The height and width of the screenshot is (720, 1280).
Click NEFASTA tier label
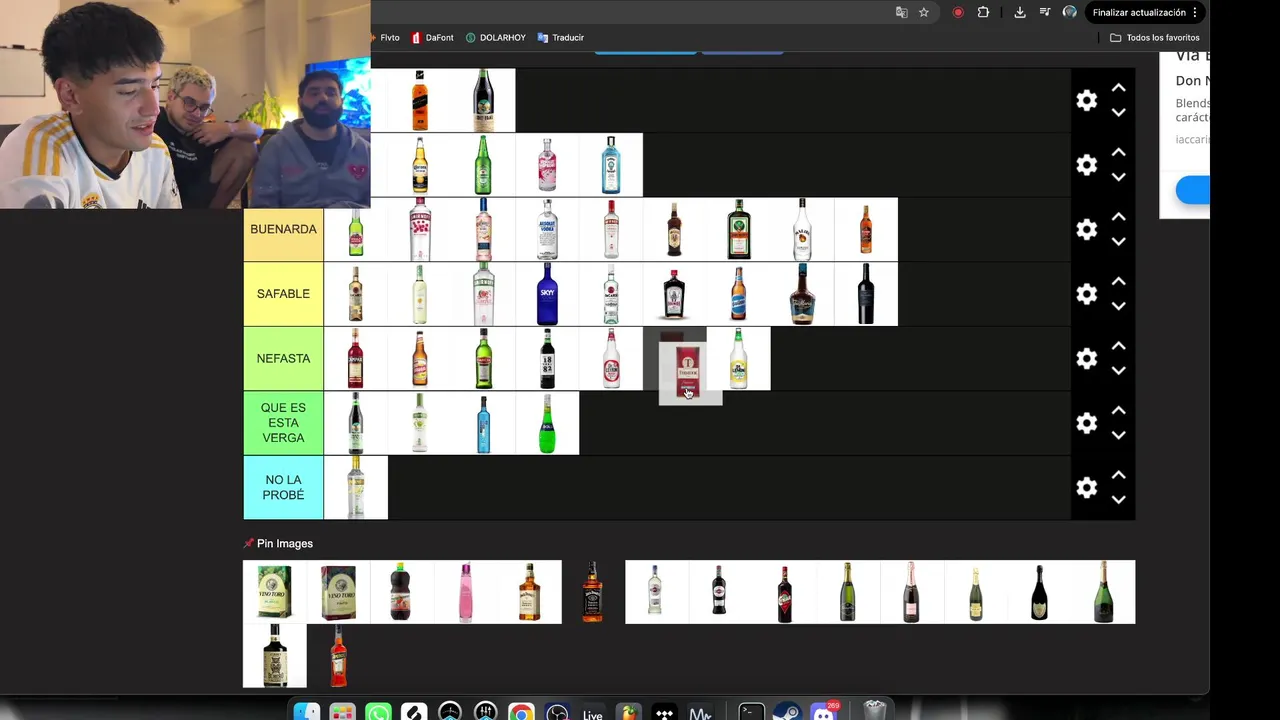[283, 358]
